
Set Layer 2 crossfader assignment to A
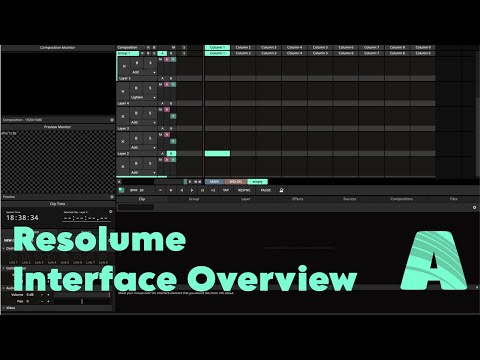click(x=163, y=154)
